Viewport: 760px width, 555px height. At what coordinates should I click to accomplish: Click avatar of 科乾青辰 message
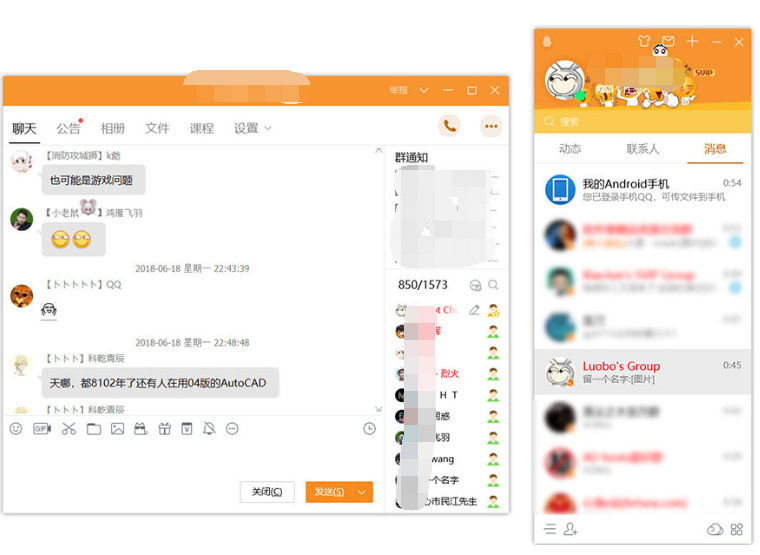point(21,365)
